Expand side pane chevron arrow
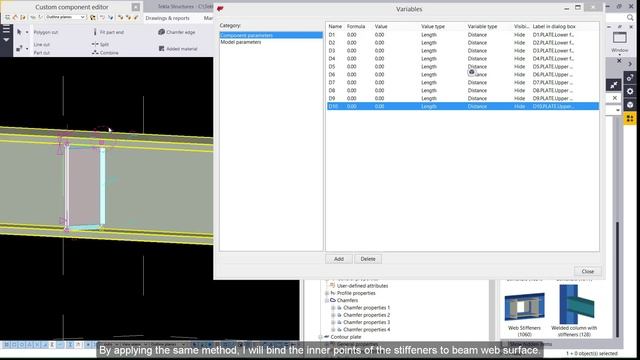 pyautogui.click(x=630, y=64)
